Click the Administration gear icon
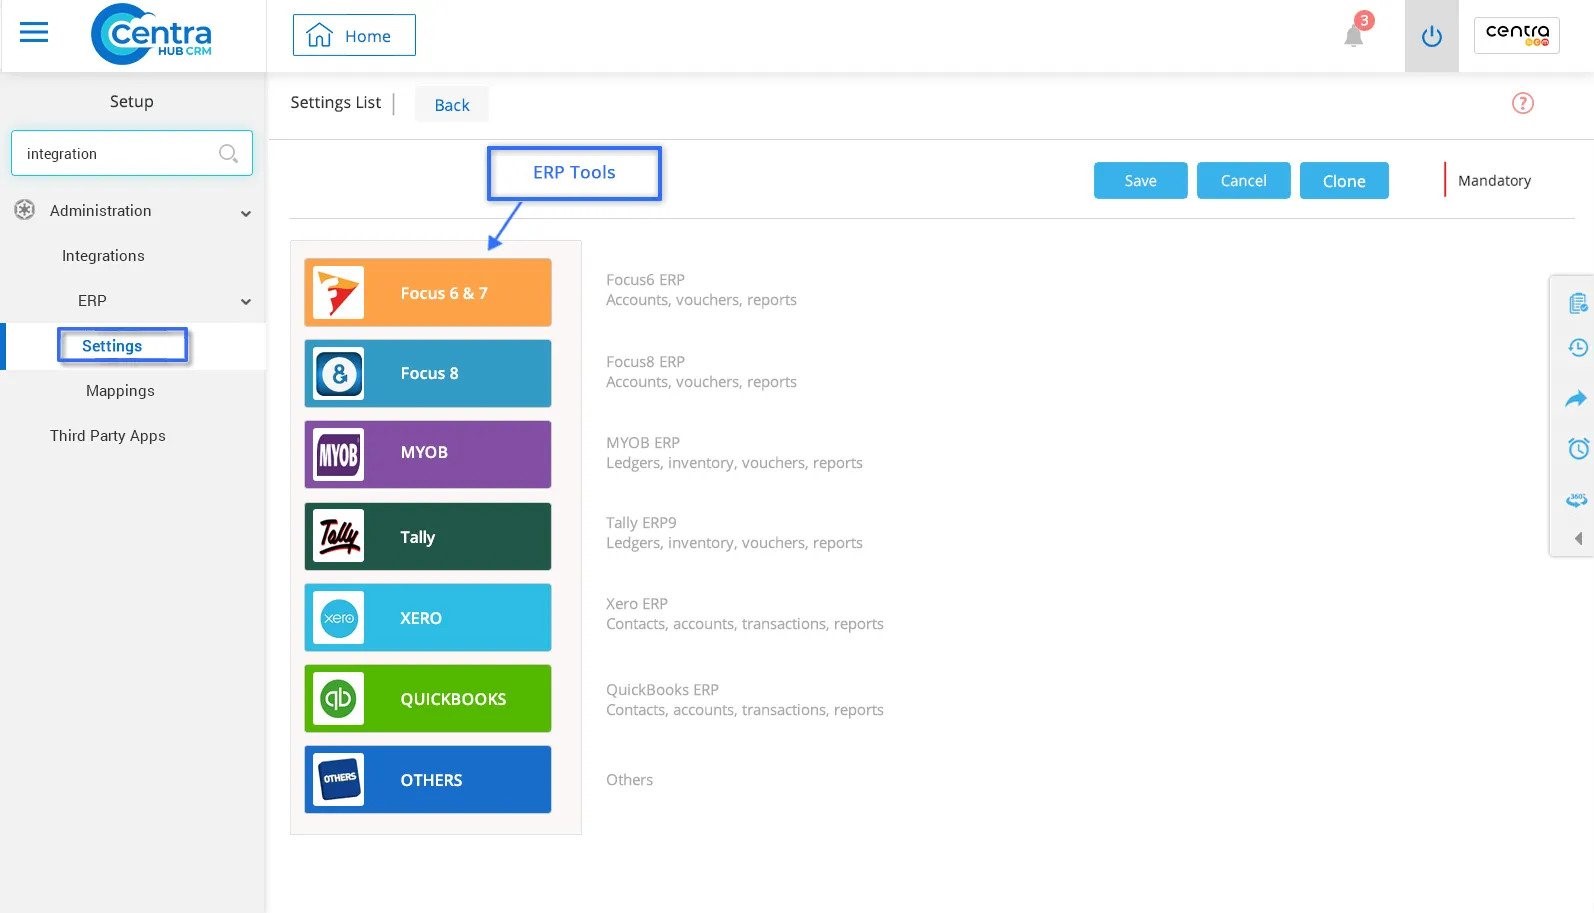The width and height of the screenshot is (1594, 913). click(x=25, y=210)
